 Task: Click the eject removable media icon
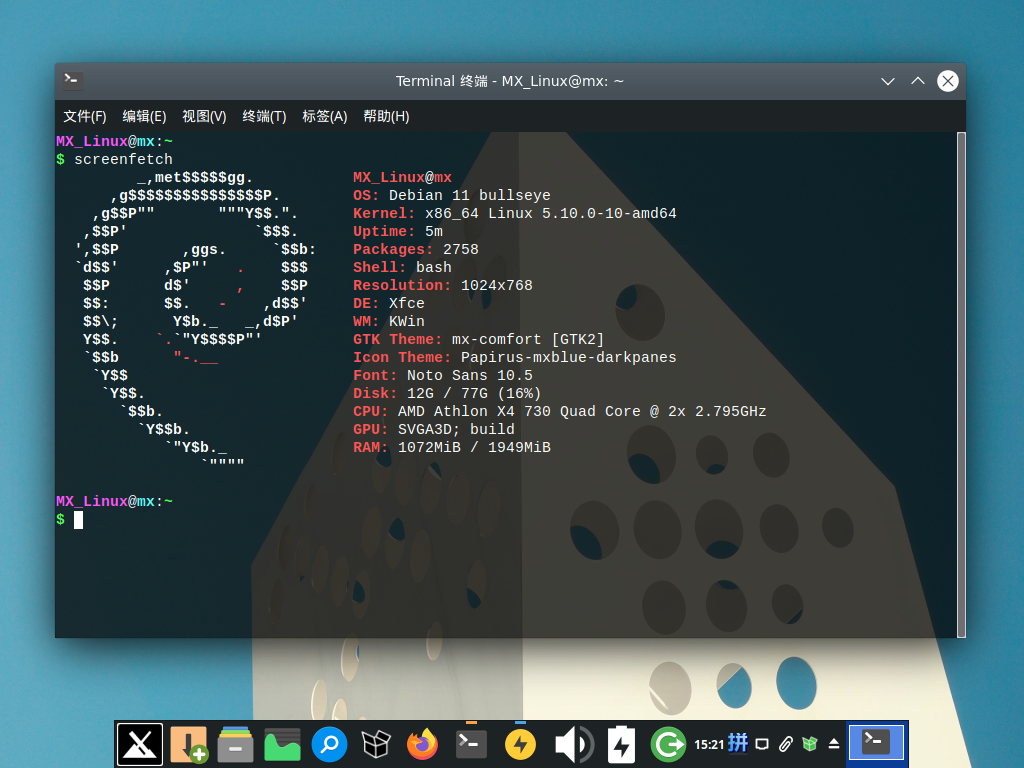click(x=834, y=744)
